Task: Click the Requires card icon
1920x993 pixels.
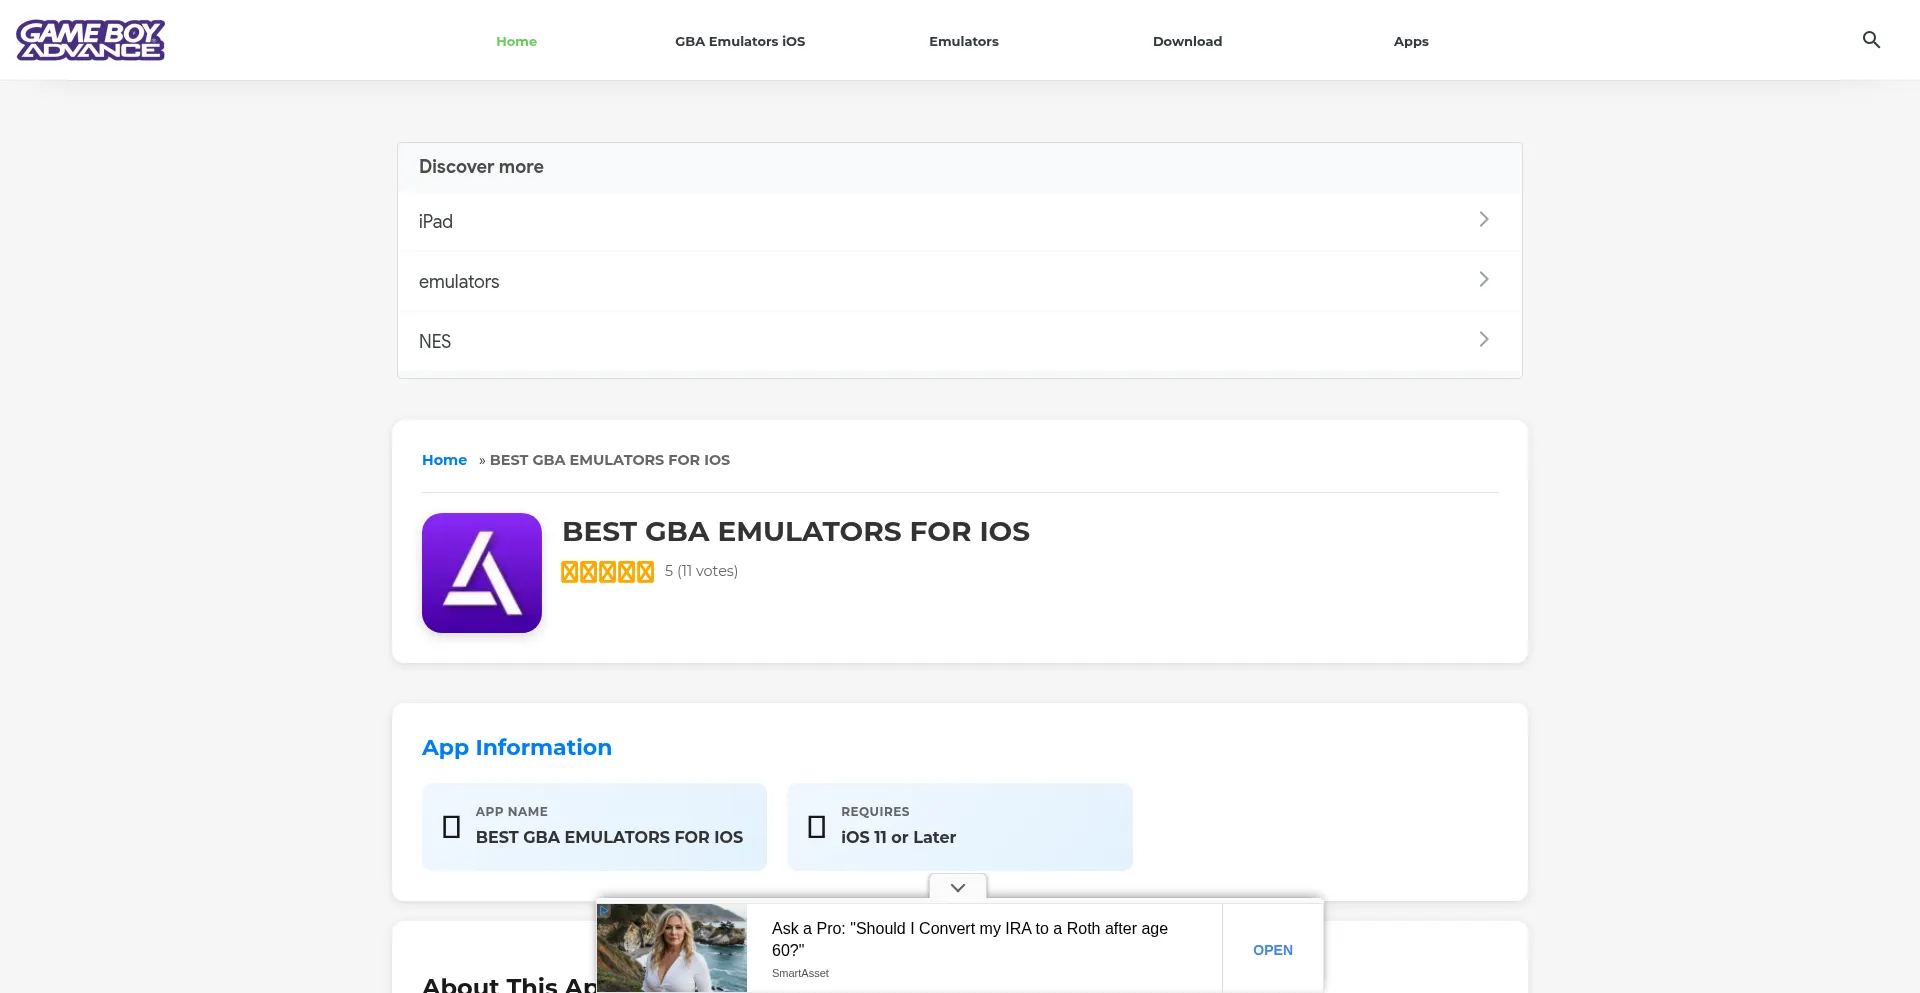Action: pyautogui.click(x=817, y=827)
